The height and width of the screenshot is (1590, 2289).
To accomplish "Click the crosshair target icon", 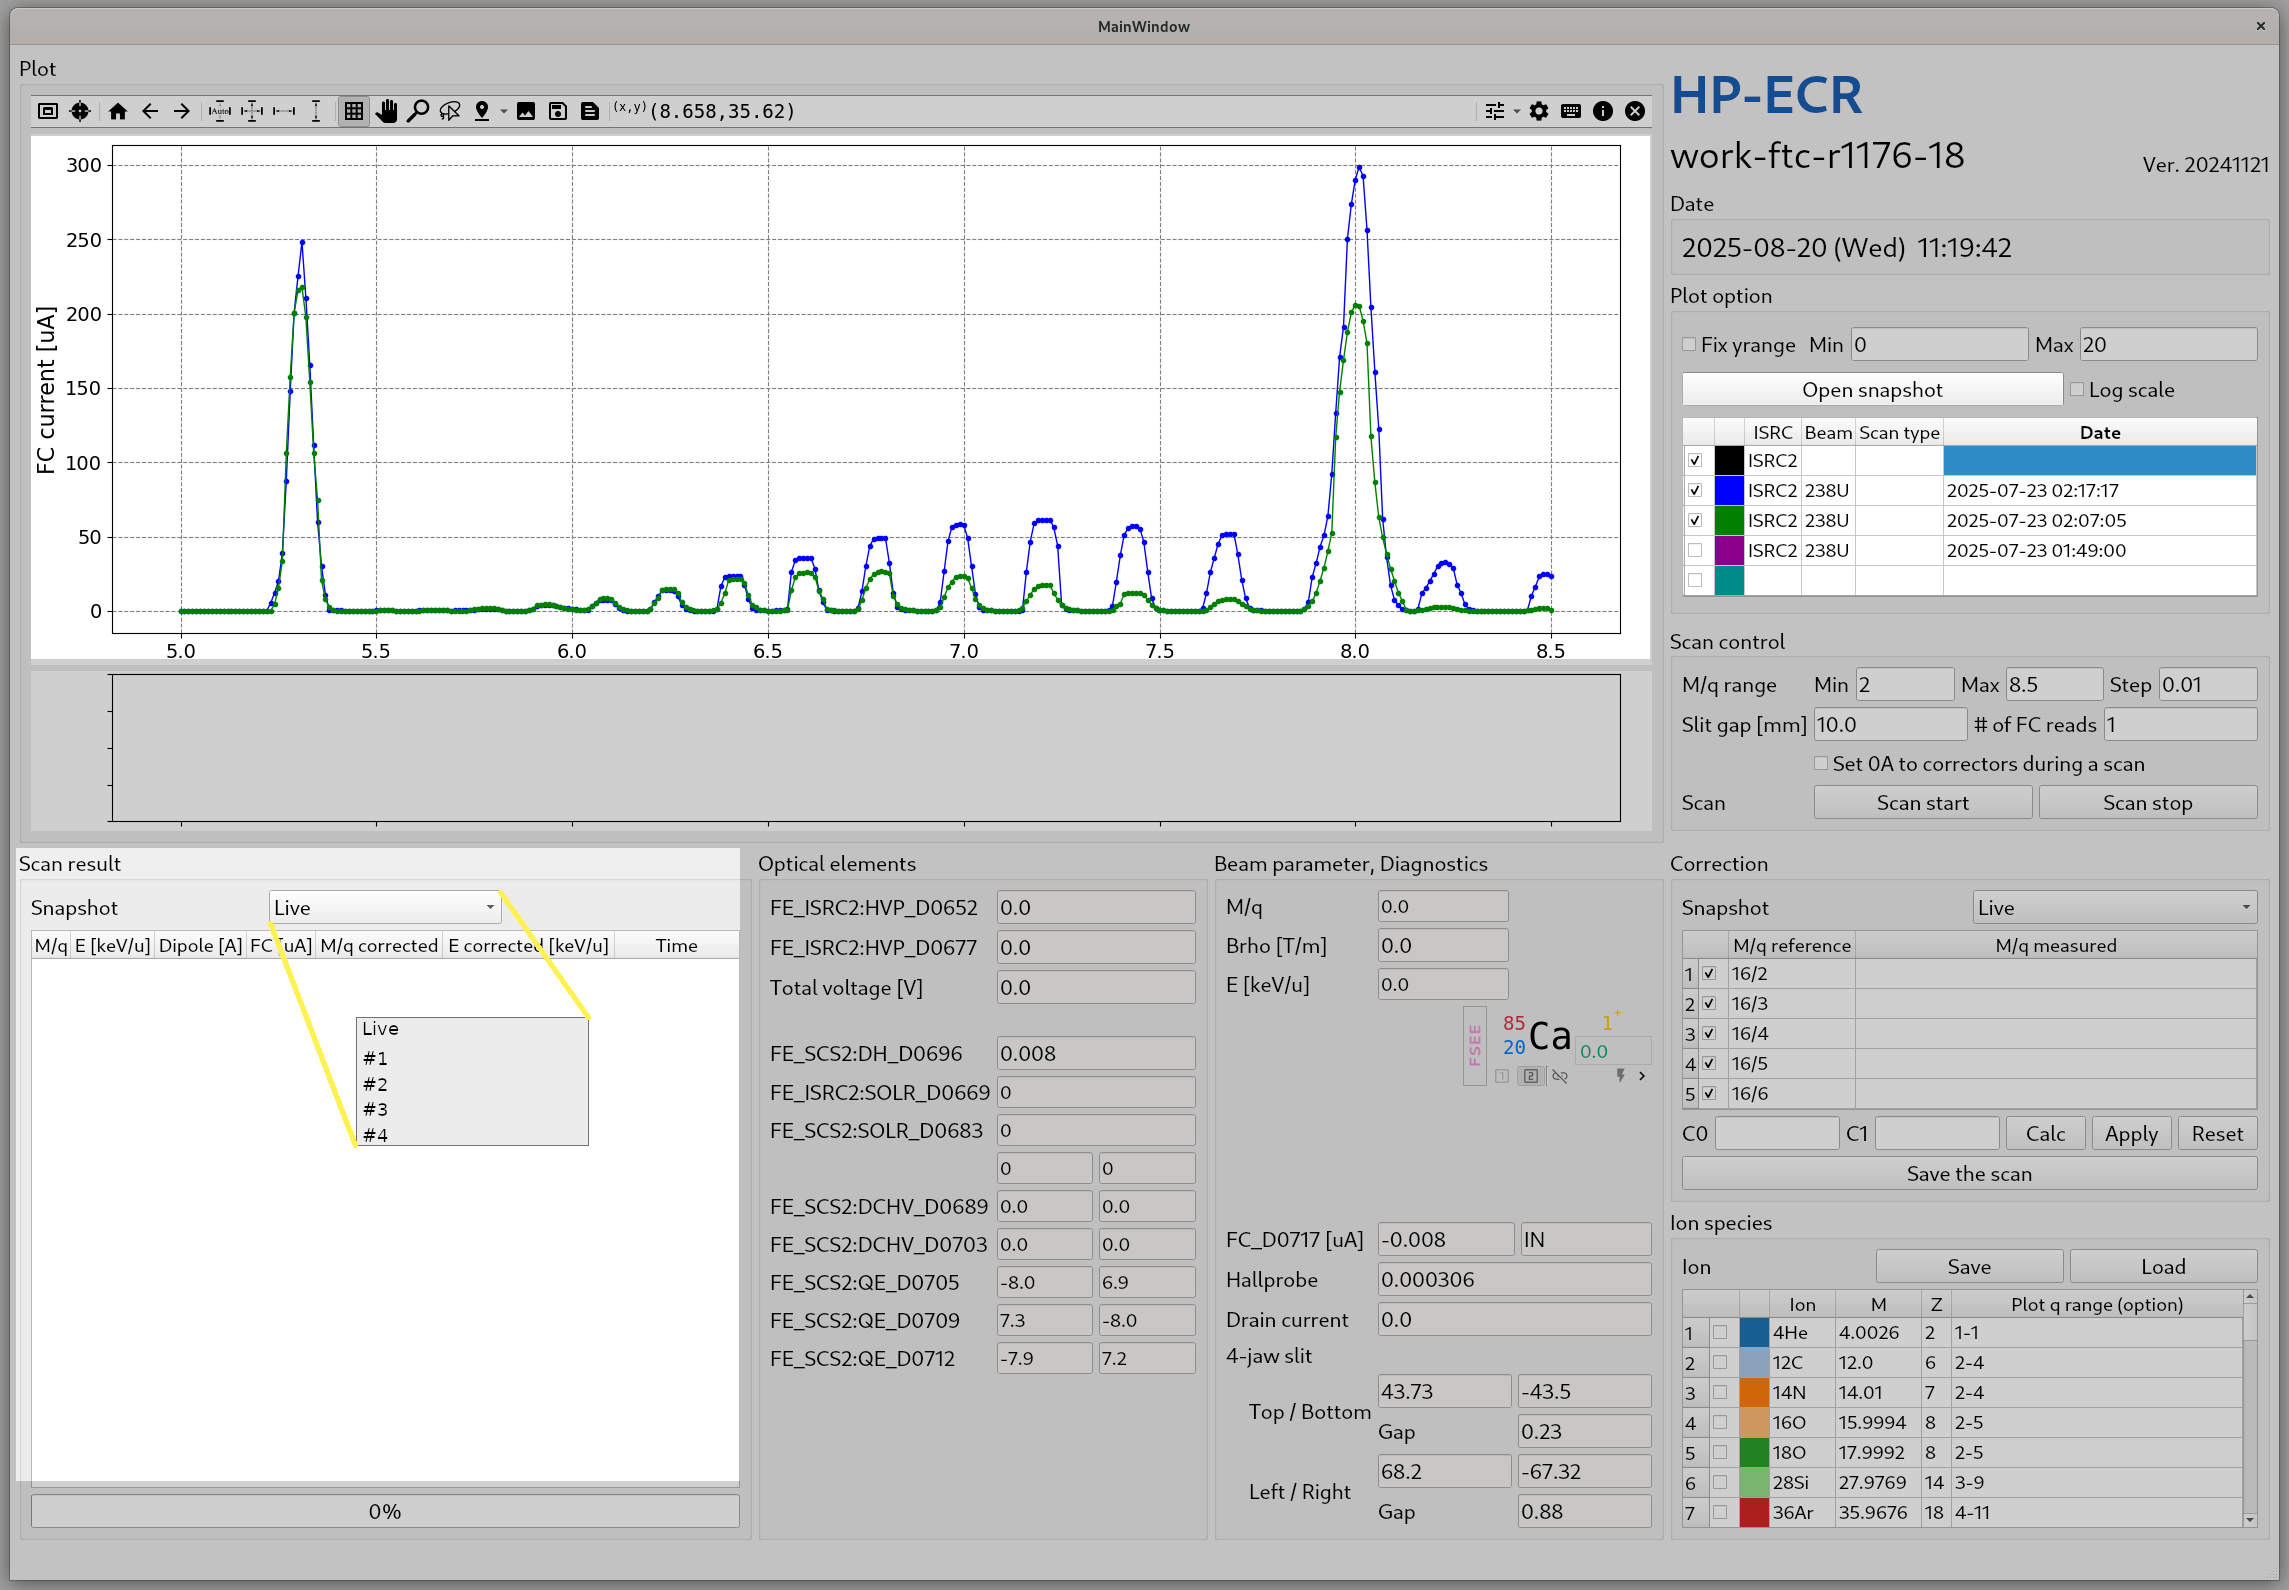I will pos(80,111).
